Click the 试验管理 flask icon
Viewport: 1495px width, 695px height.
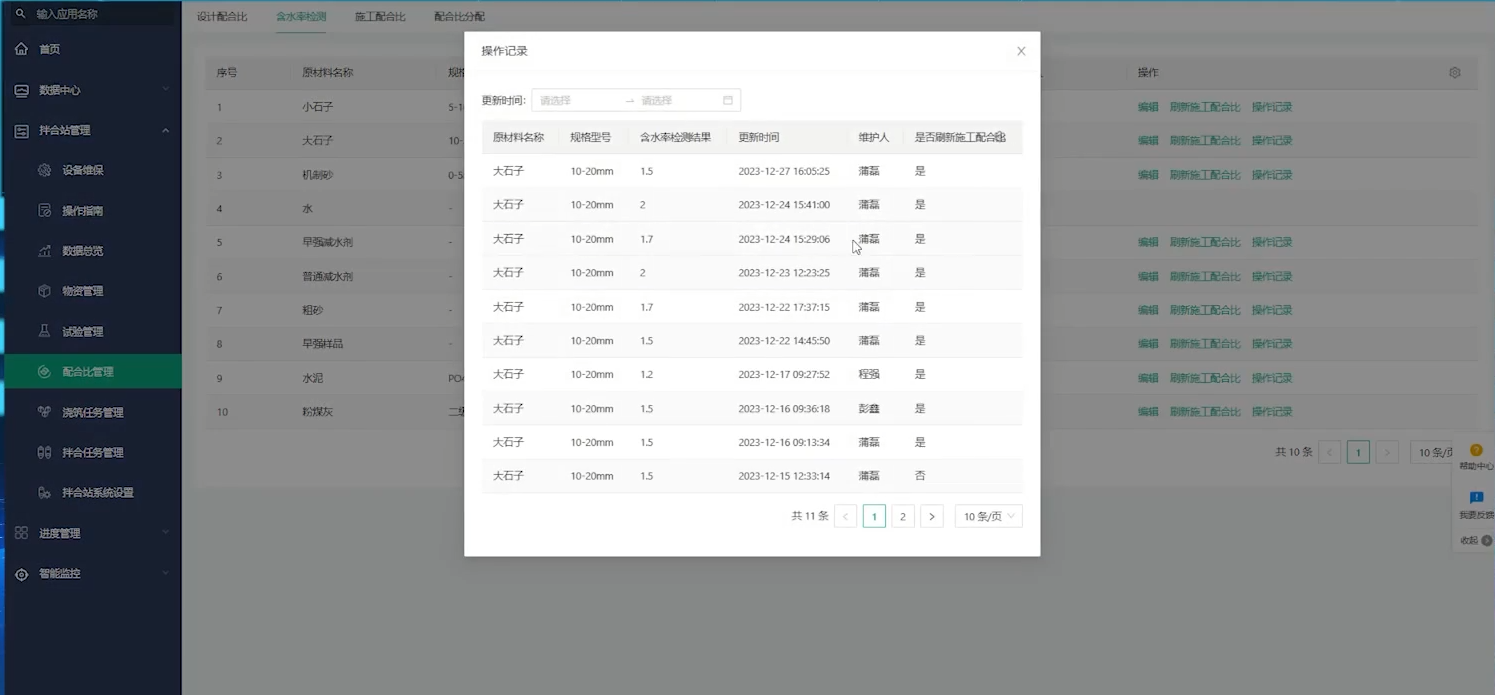point(44,331)
